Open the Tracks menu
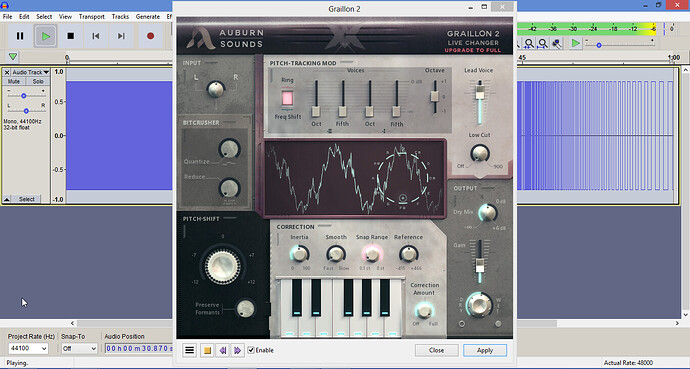This screenshot has height=369, width=690. (x=120, y=17)
